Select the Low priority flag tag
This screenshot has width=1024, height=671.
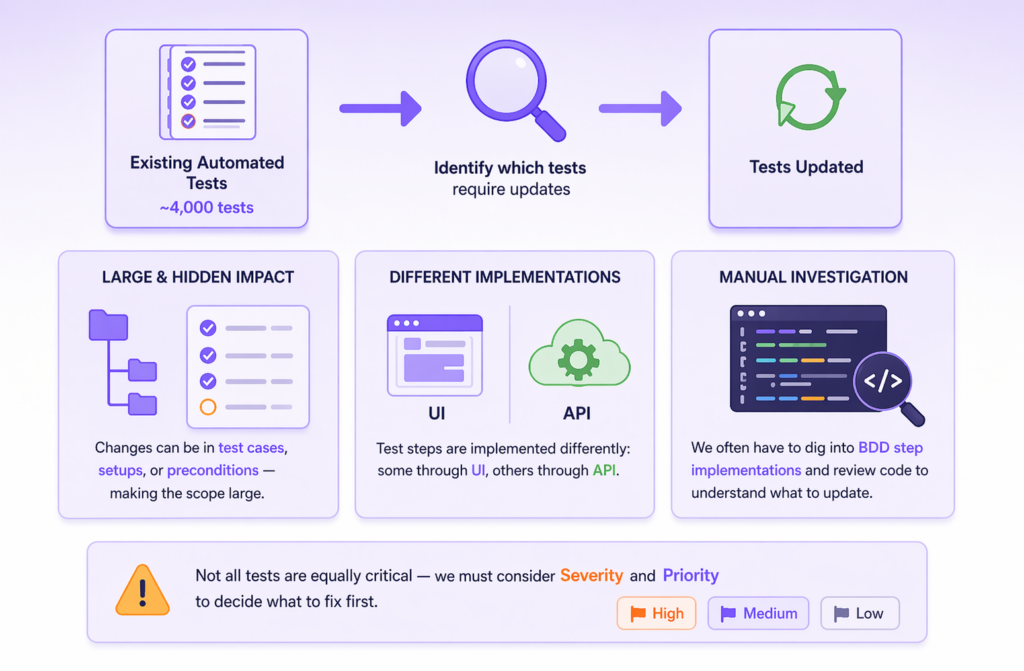click(859, 613)
